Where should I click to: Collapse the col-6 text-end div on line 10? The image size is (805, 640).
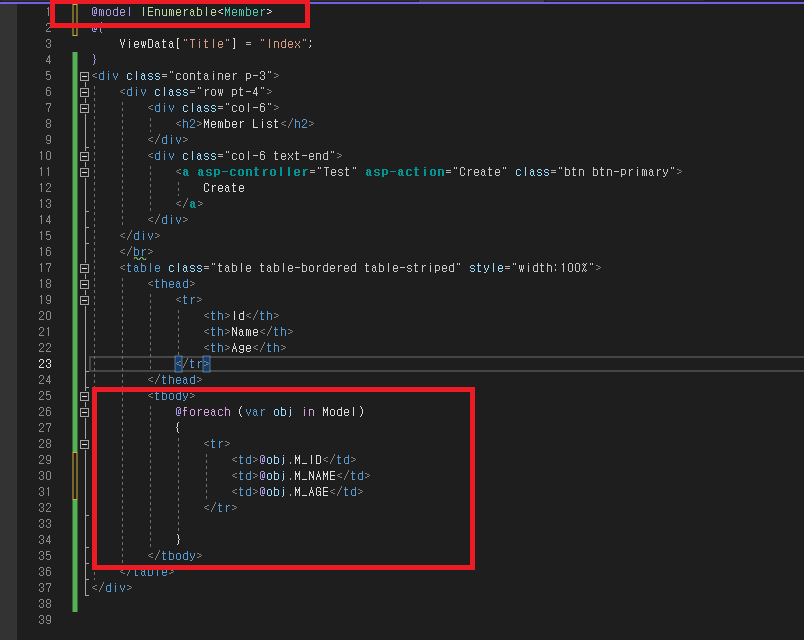coord(85,157)
